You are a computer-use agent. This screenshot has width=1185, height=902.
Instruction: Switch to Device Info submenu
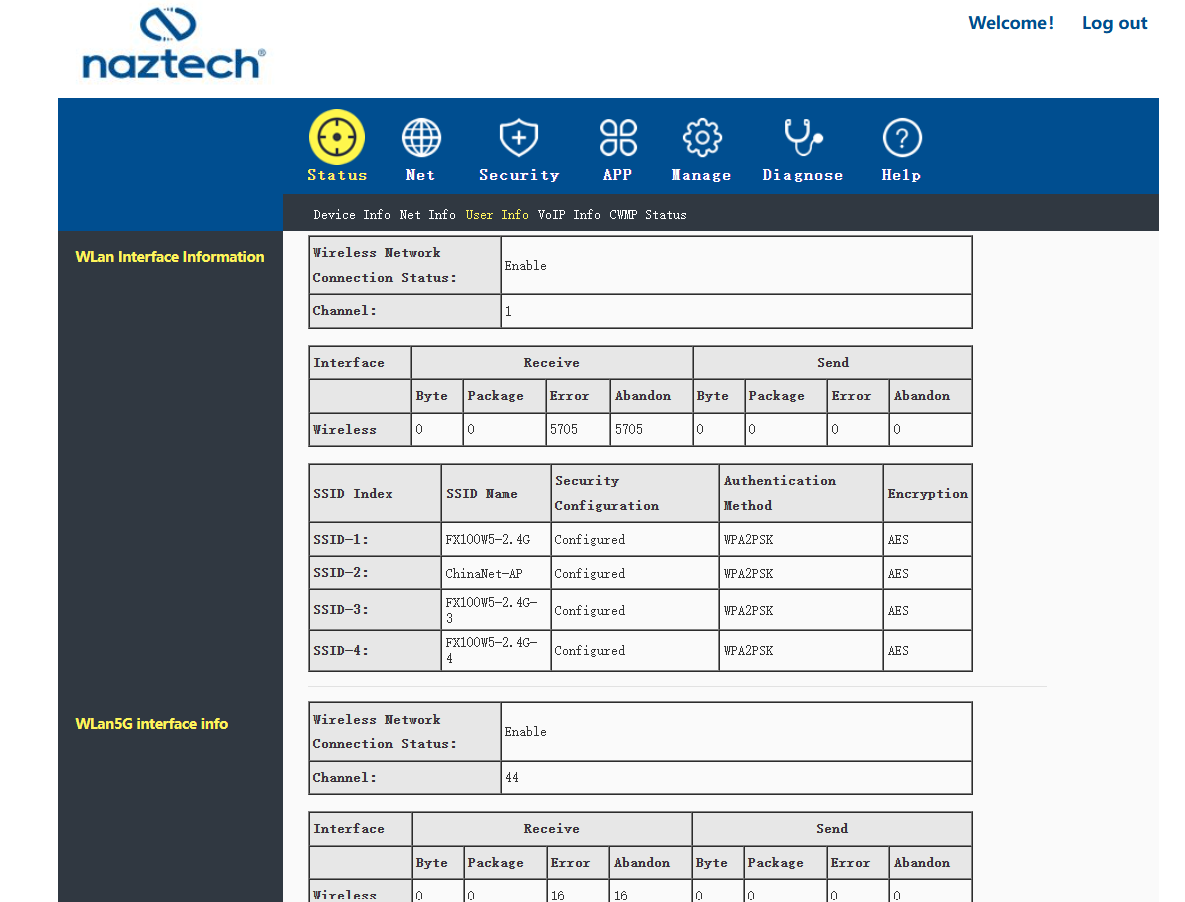click(352, 215)
